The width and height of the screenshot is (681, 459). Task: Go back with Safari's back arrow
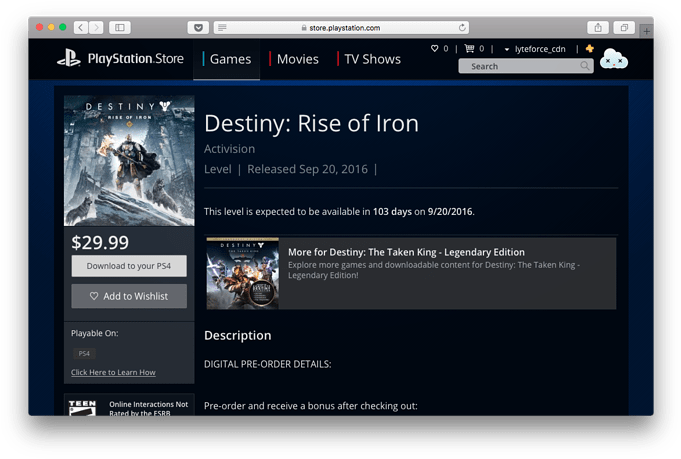coord(81,28)
